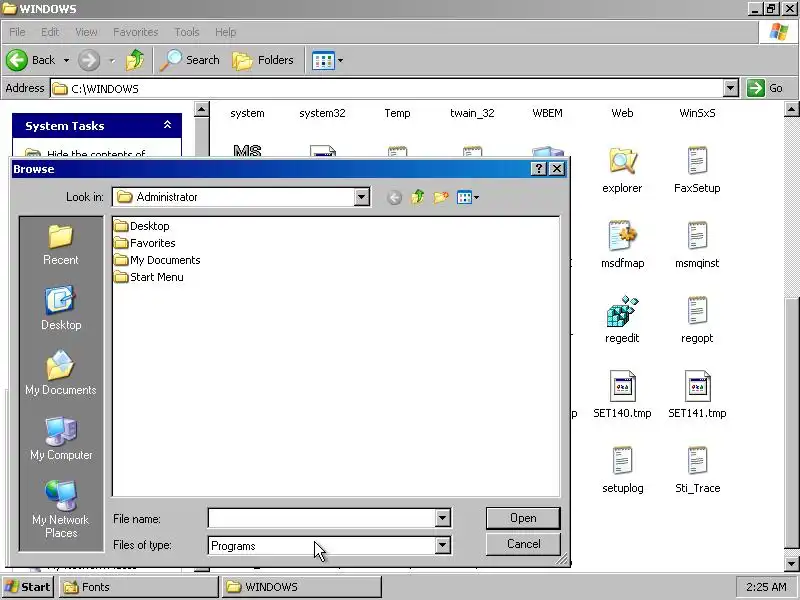Screen dimensions: 800x600
Task: Click the C:\WINDOWS address field
Action: [387, 88]
